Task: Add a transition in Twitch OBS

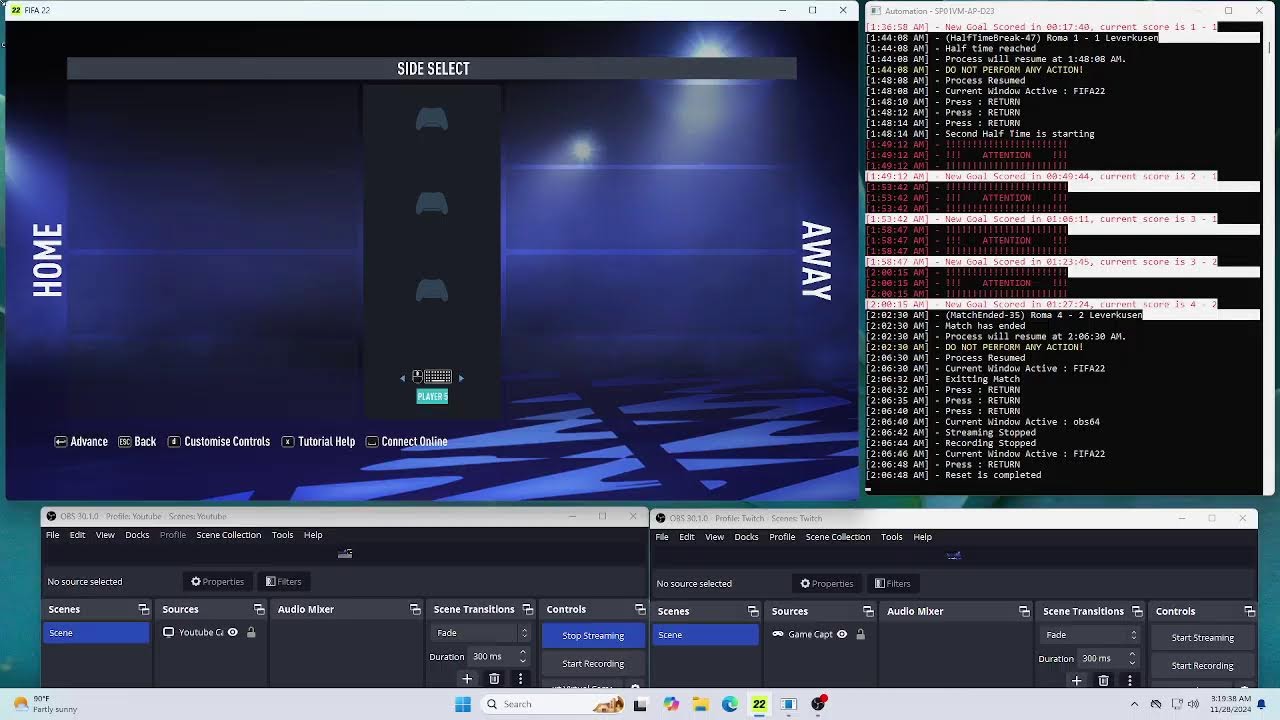Action: click(1077, 681)
